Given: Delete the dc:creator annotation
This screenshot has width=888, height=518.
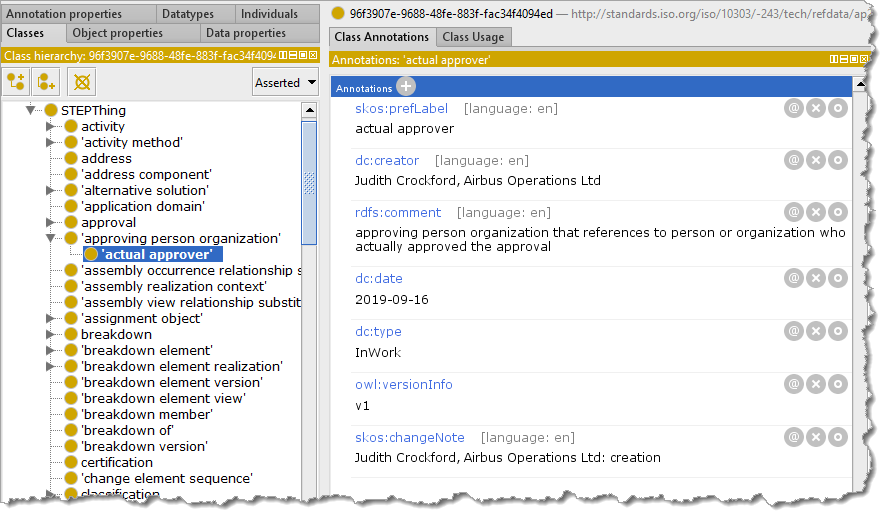Looking at the screenshot, I should [815, 159].
